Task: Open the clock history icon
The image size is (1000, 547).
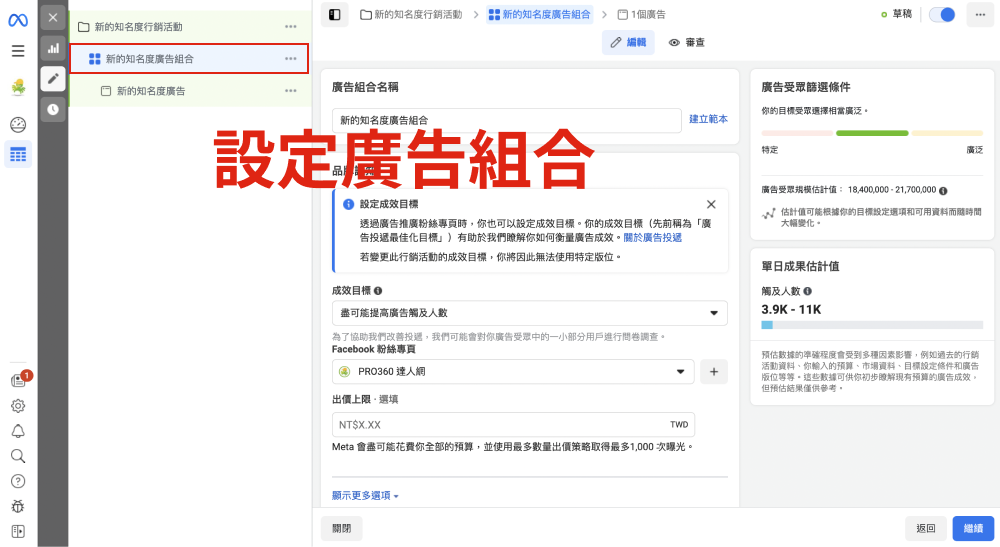Action: (53, 109)
